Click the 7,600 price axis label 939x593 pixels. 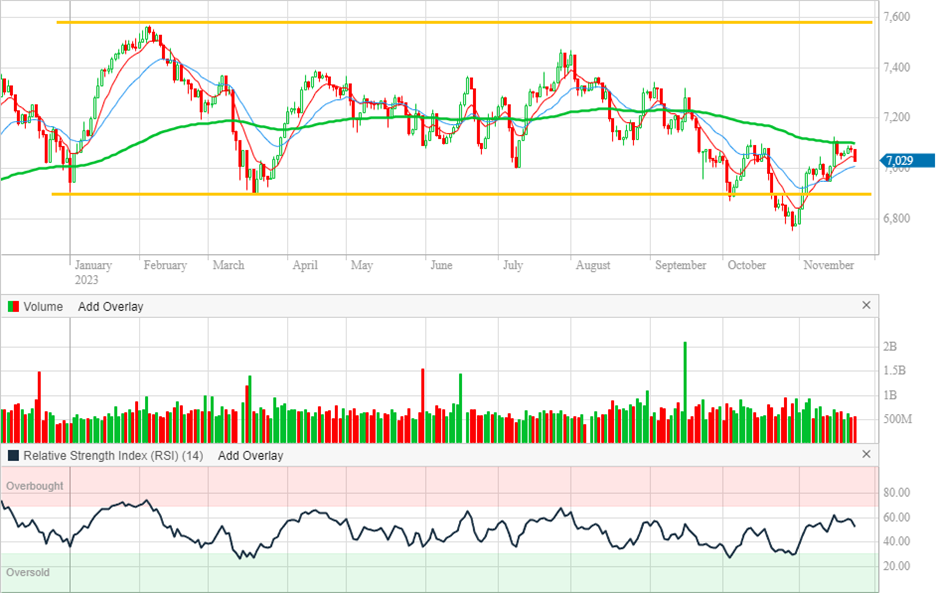point(896,18)
